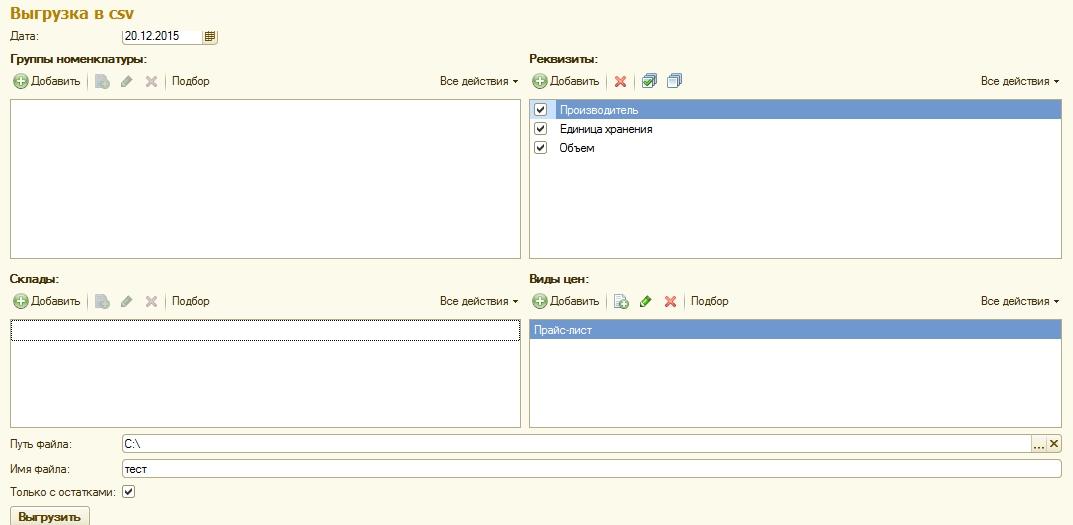Screen dimensions: 1073x525
Task: Select the Прайс-лист row
Action: coord(795,330)
